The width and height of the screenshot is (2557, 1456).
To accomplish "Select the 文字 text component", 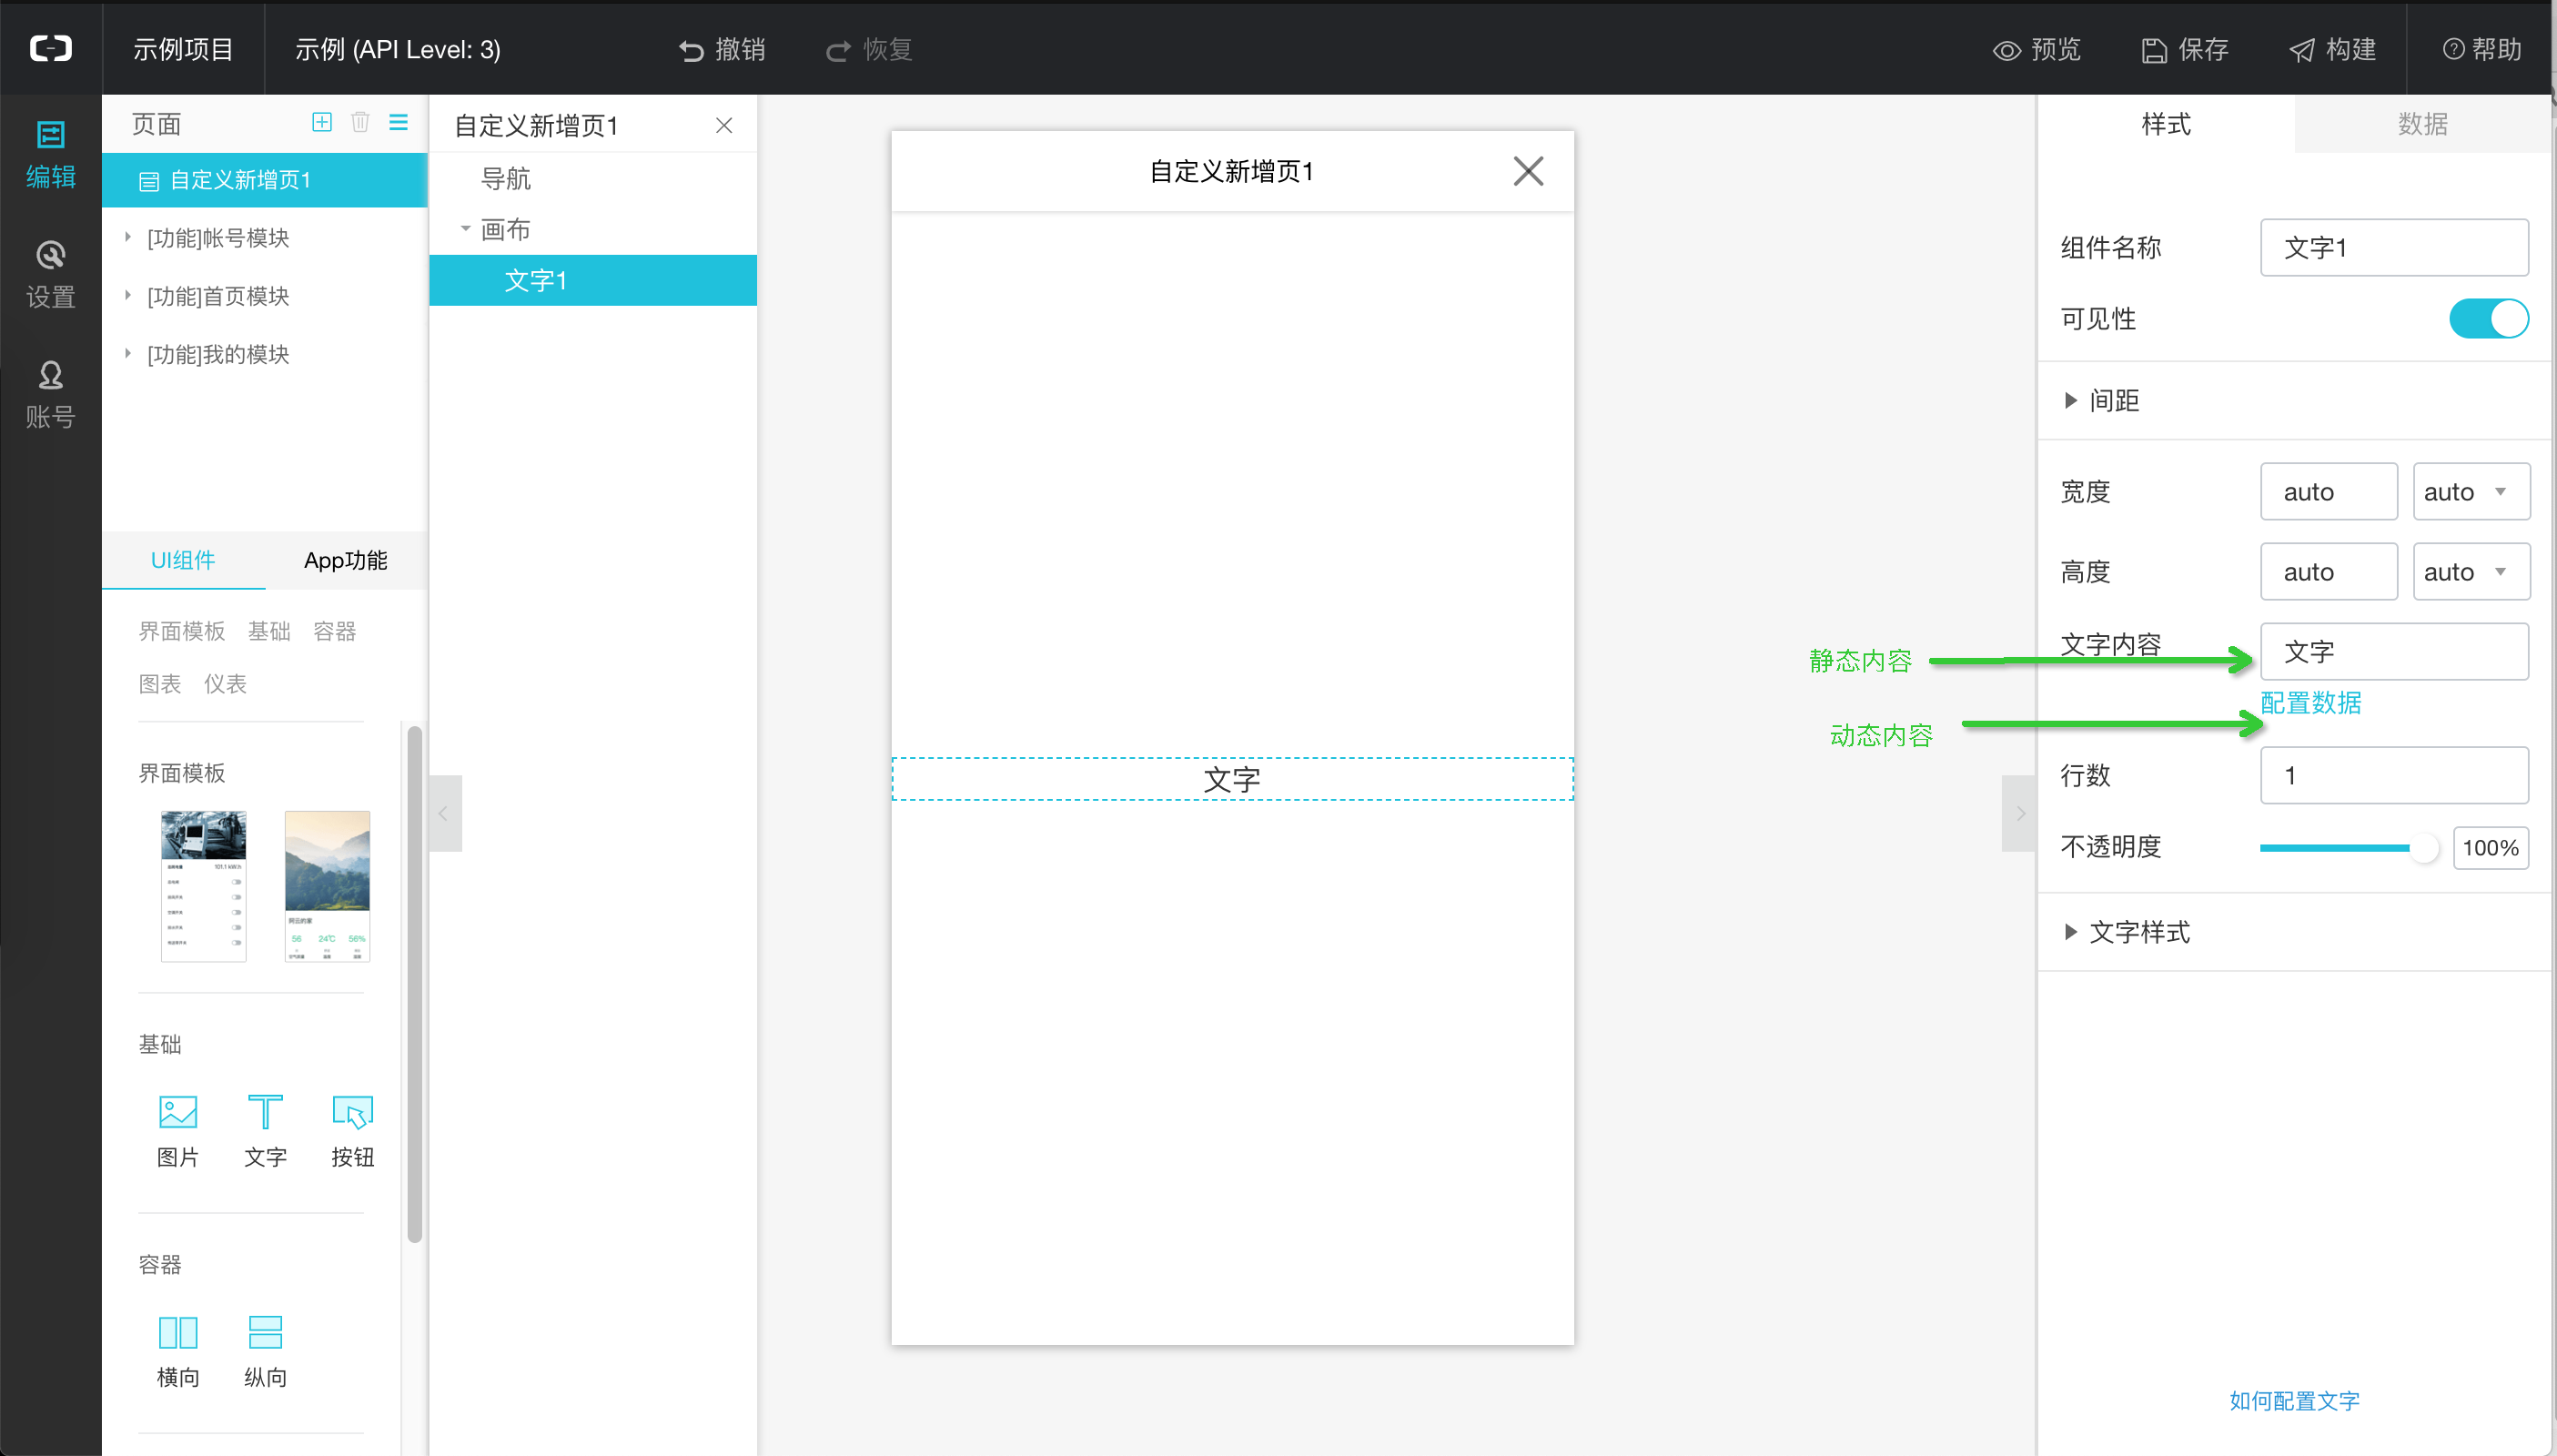I will click(x=265, y=1131).
